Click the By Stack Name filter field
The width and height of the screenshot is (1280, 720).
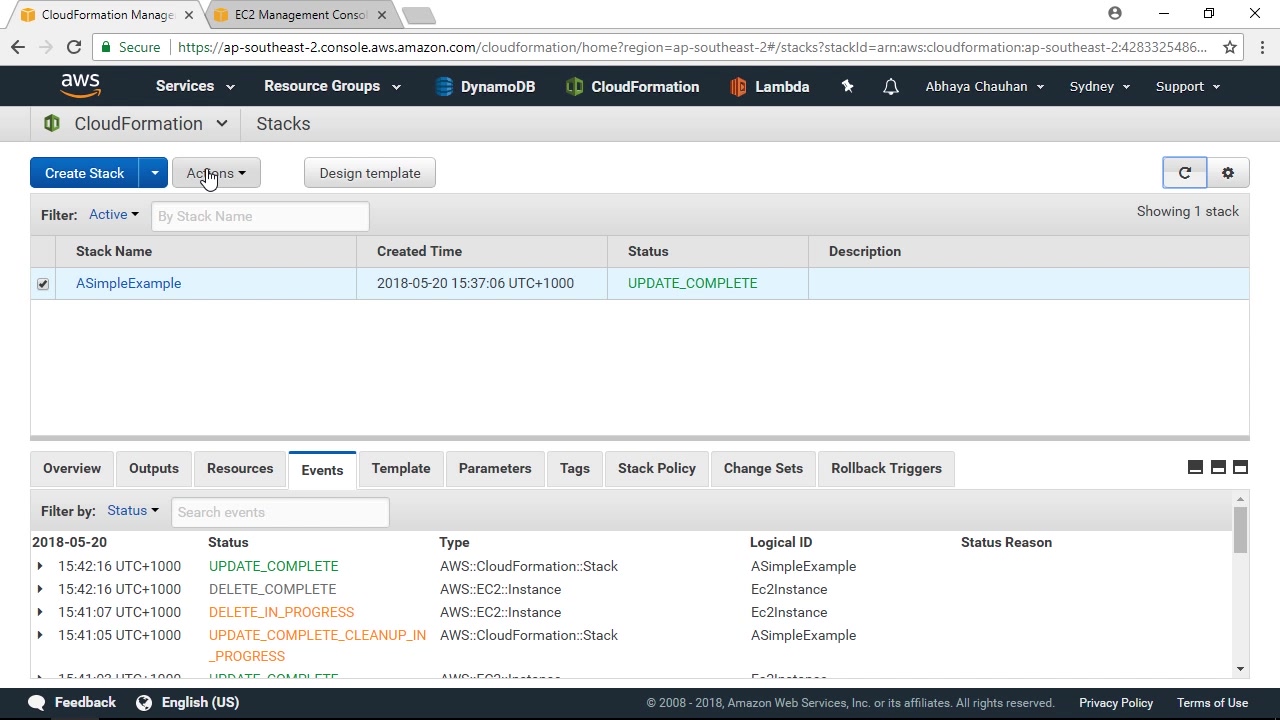click(260, 216)
